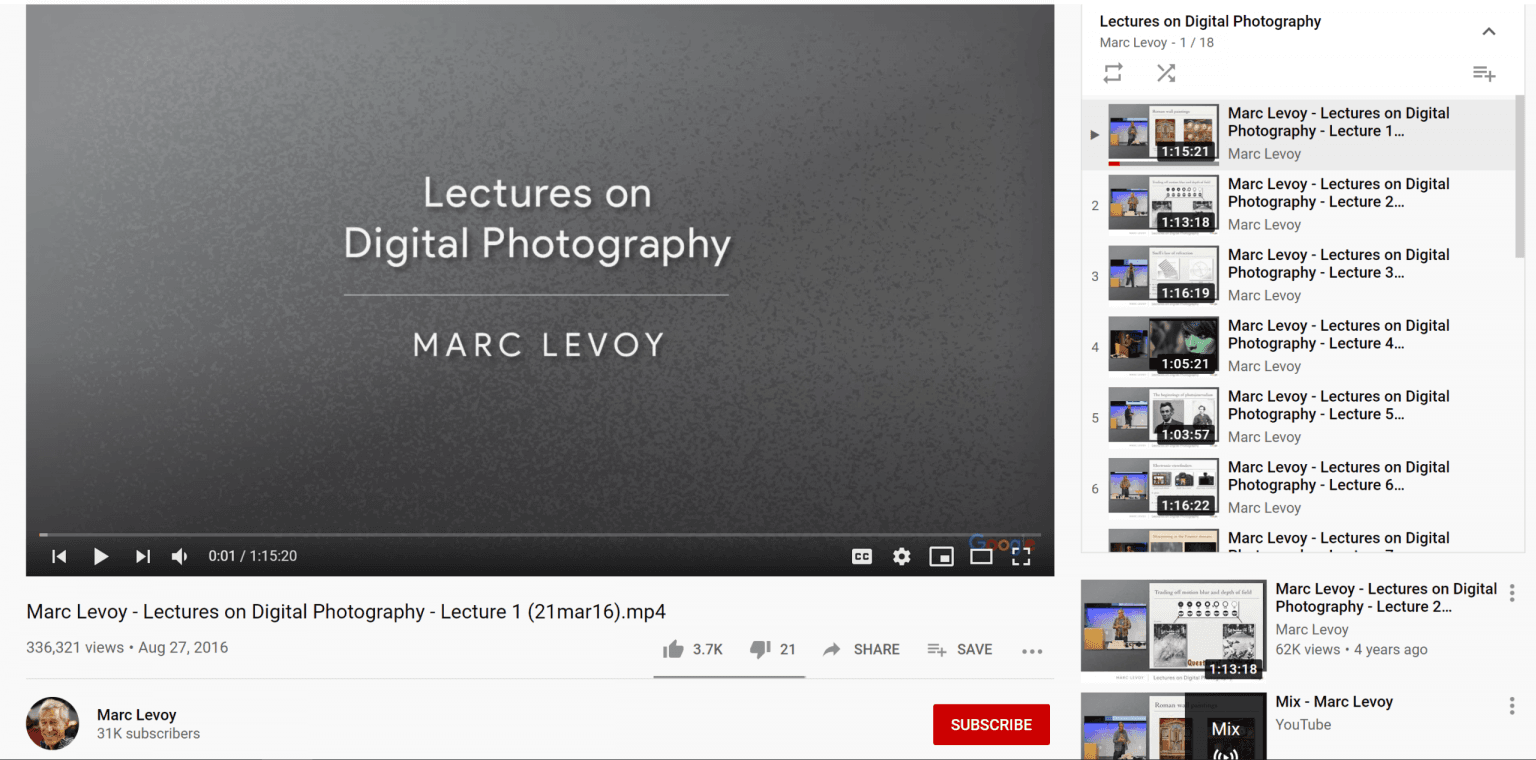Open more actions ellipsis under video
The image size is (1536, 760).
coord(1032,651)
